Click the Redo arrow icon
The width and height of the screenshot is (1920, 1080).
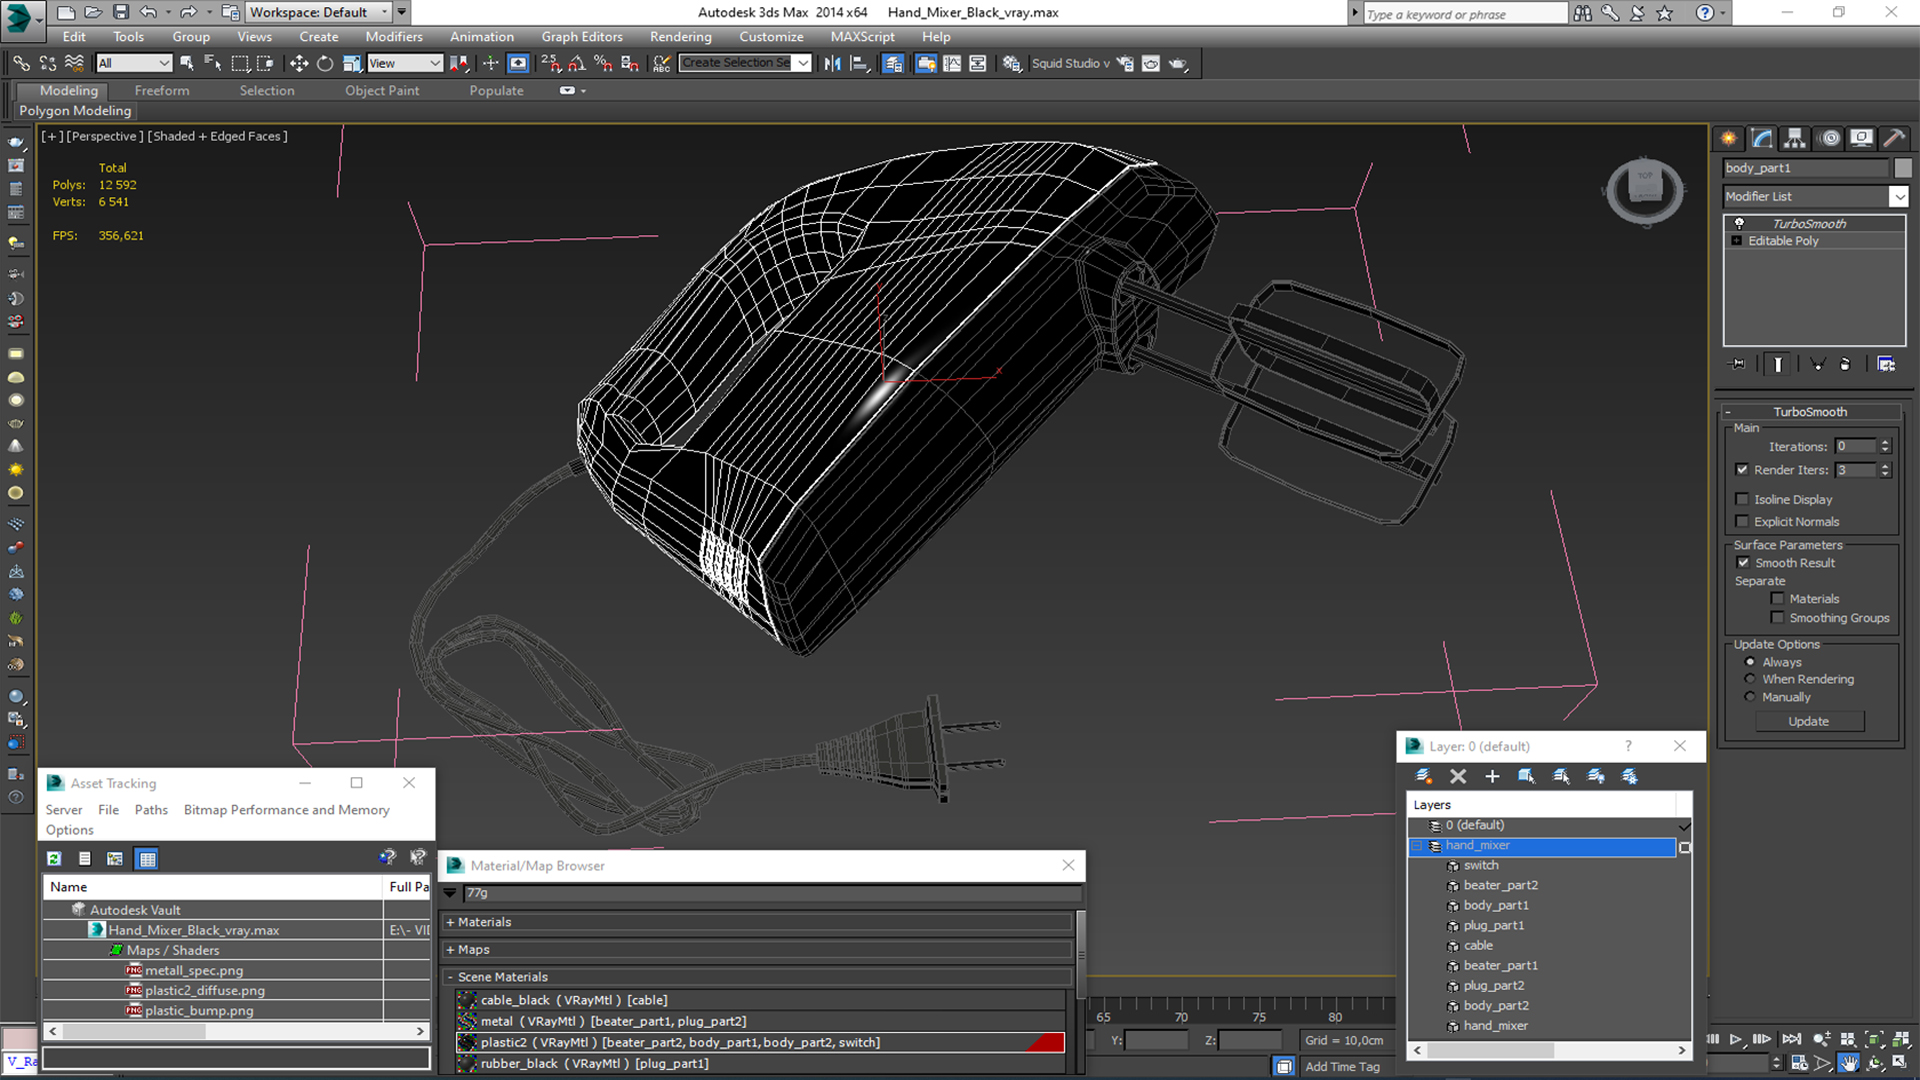187,12
